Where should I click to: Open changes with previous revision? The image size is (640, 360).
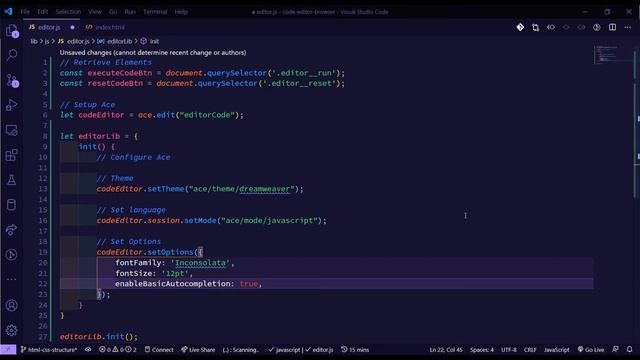[551, 27]
